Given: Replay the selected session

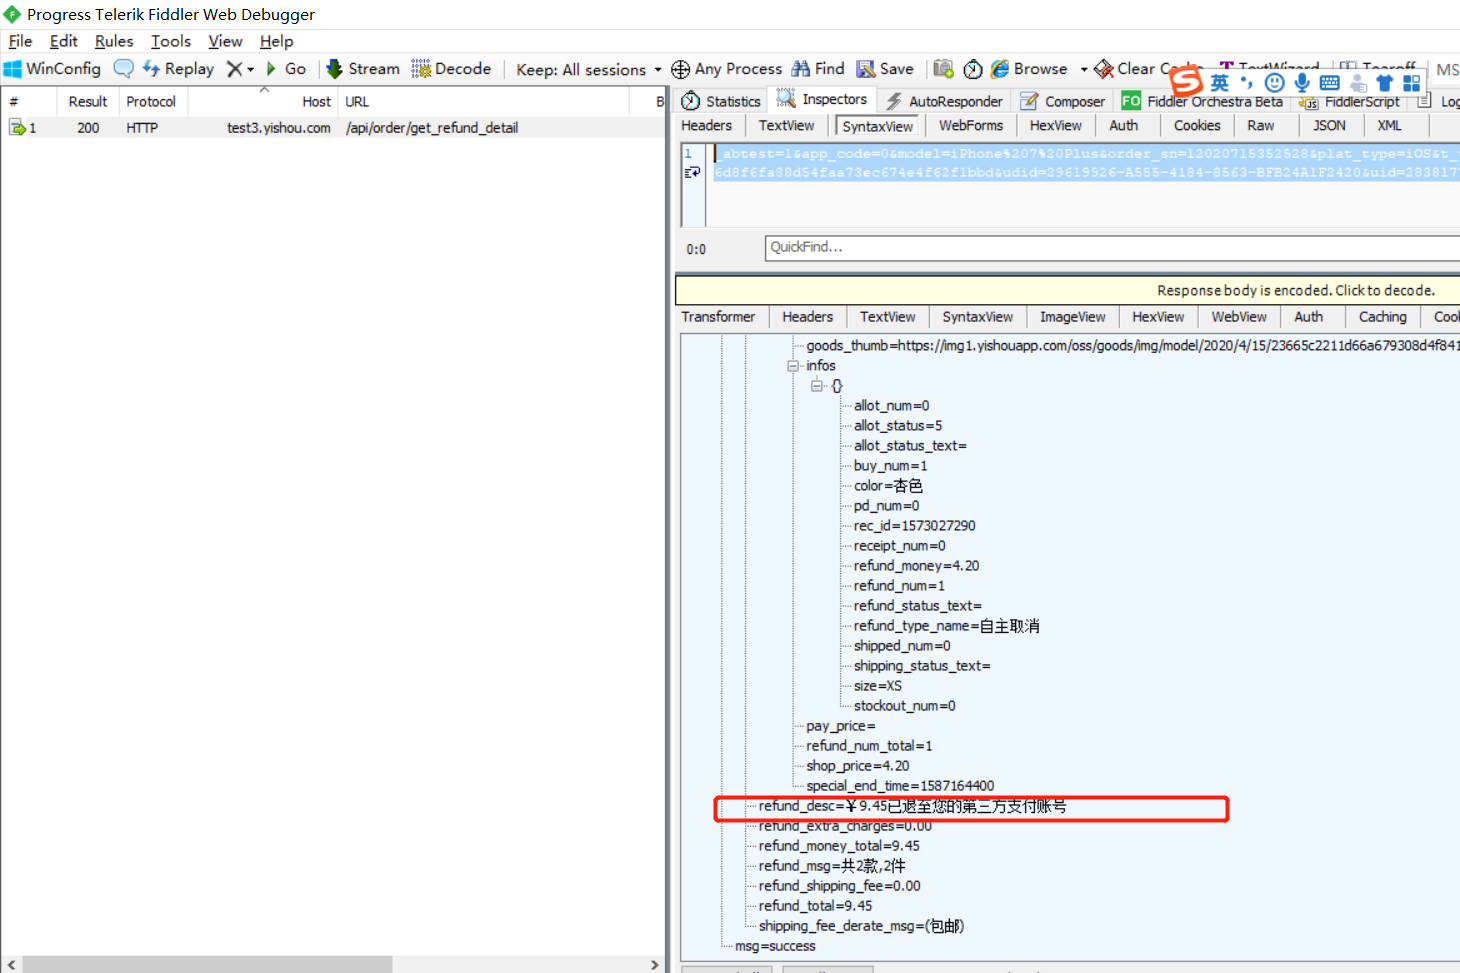Looking at the screenshot, I should [x=178, y=69].
